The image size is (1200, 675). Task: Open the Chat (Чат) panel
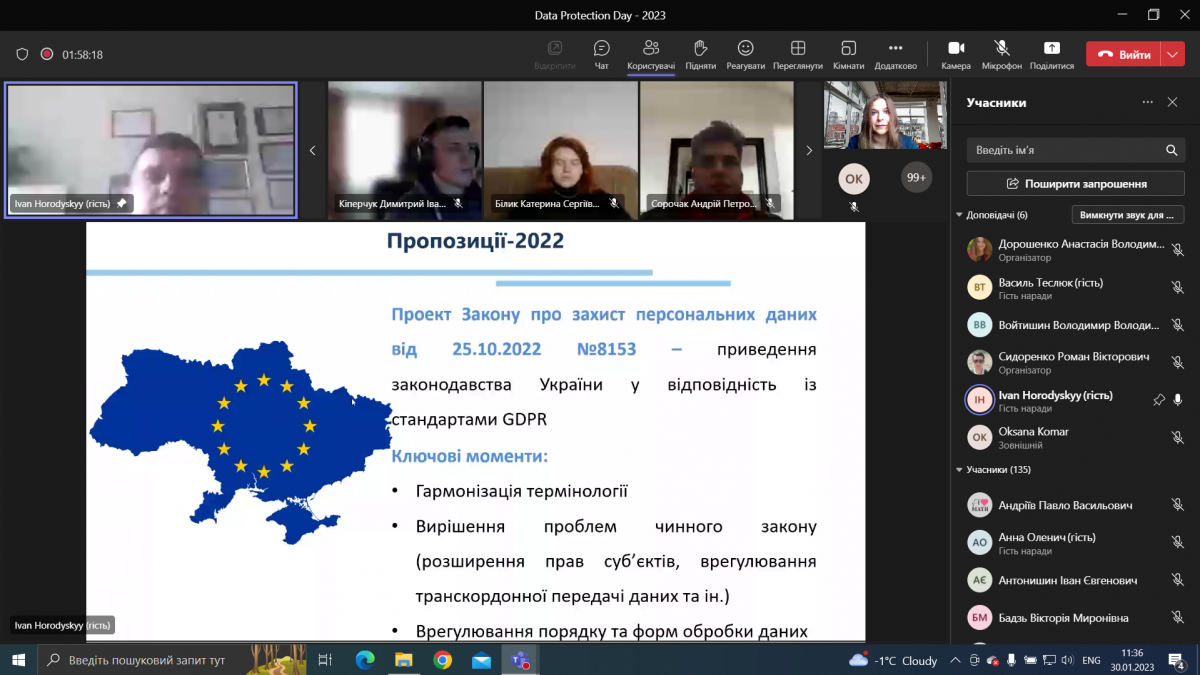click(x=602, y=54)
